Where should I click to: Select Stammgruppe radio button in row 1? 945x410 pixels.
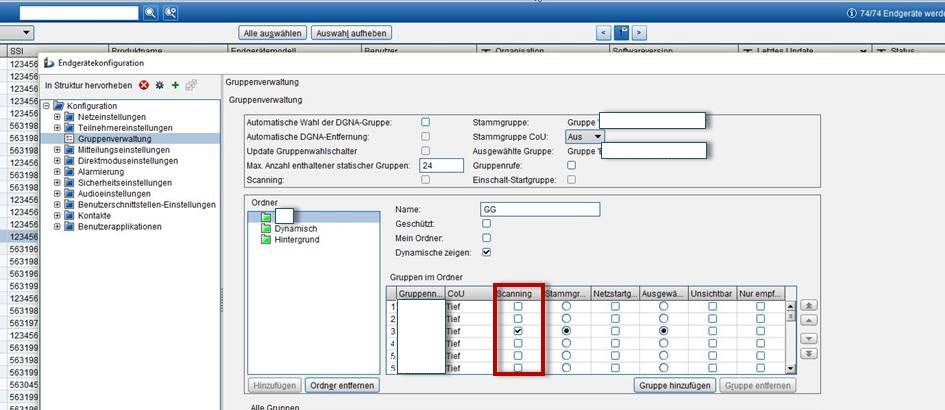(567, 306)
